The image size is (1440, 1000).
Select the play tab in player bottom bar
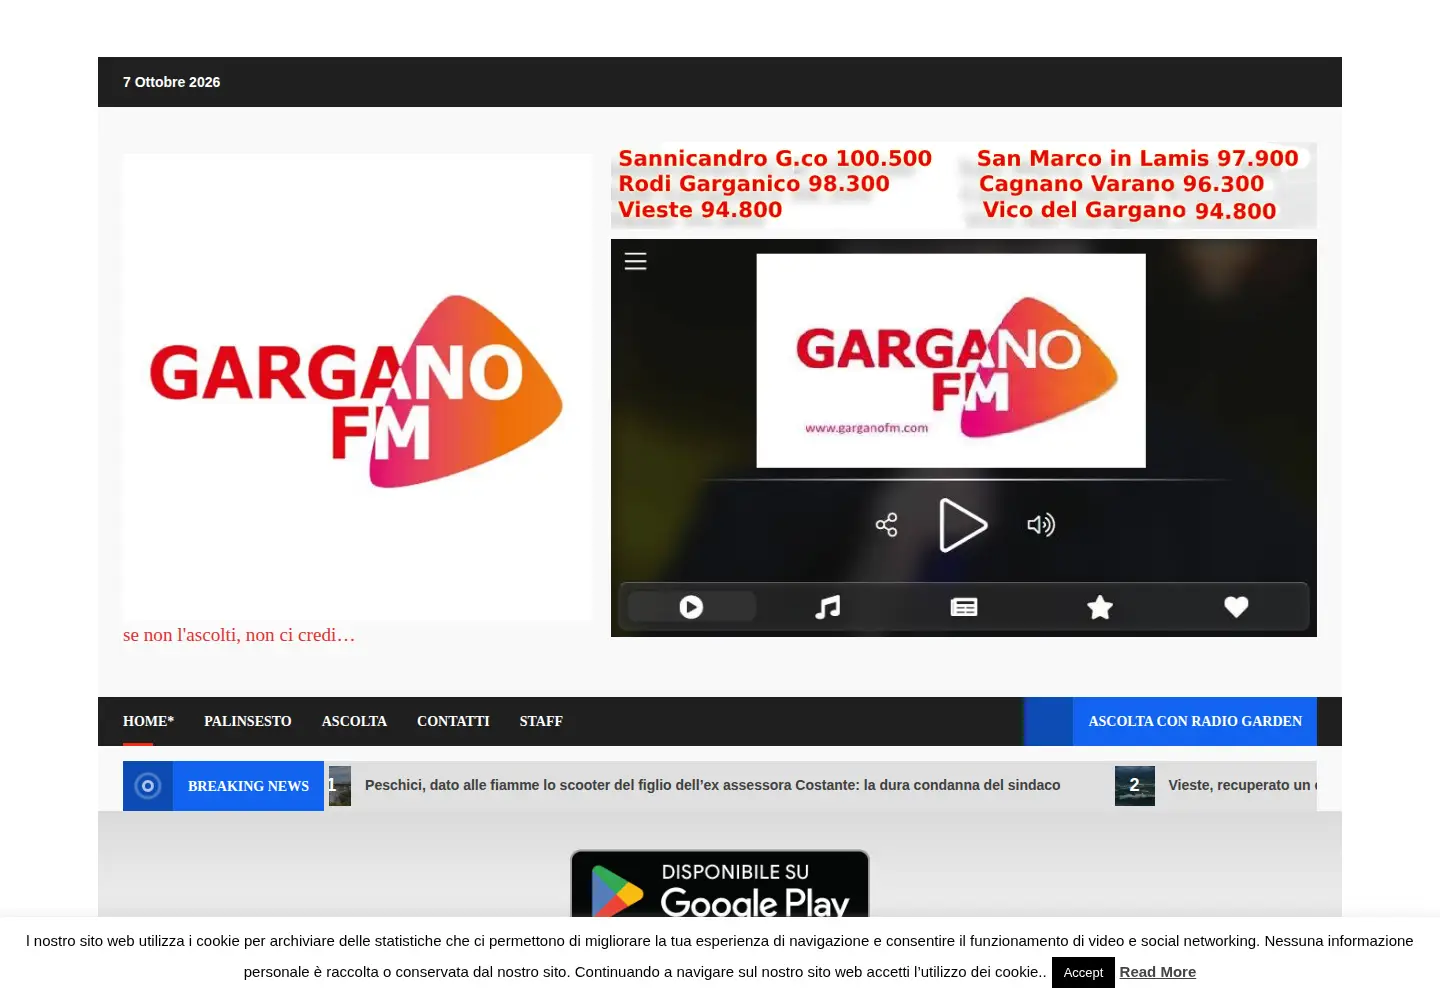tap(691, 607)
